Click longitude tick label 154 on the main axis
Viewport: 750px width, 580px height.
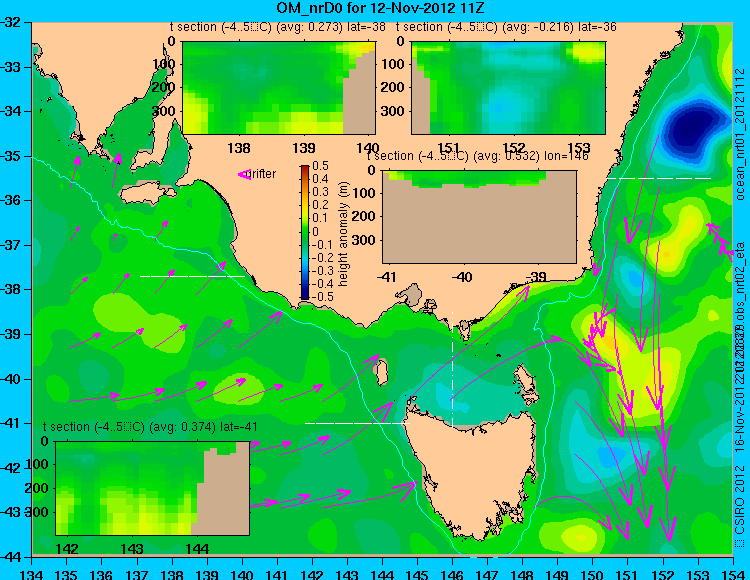pyautogui.click(x=732, y=574)
